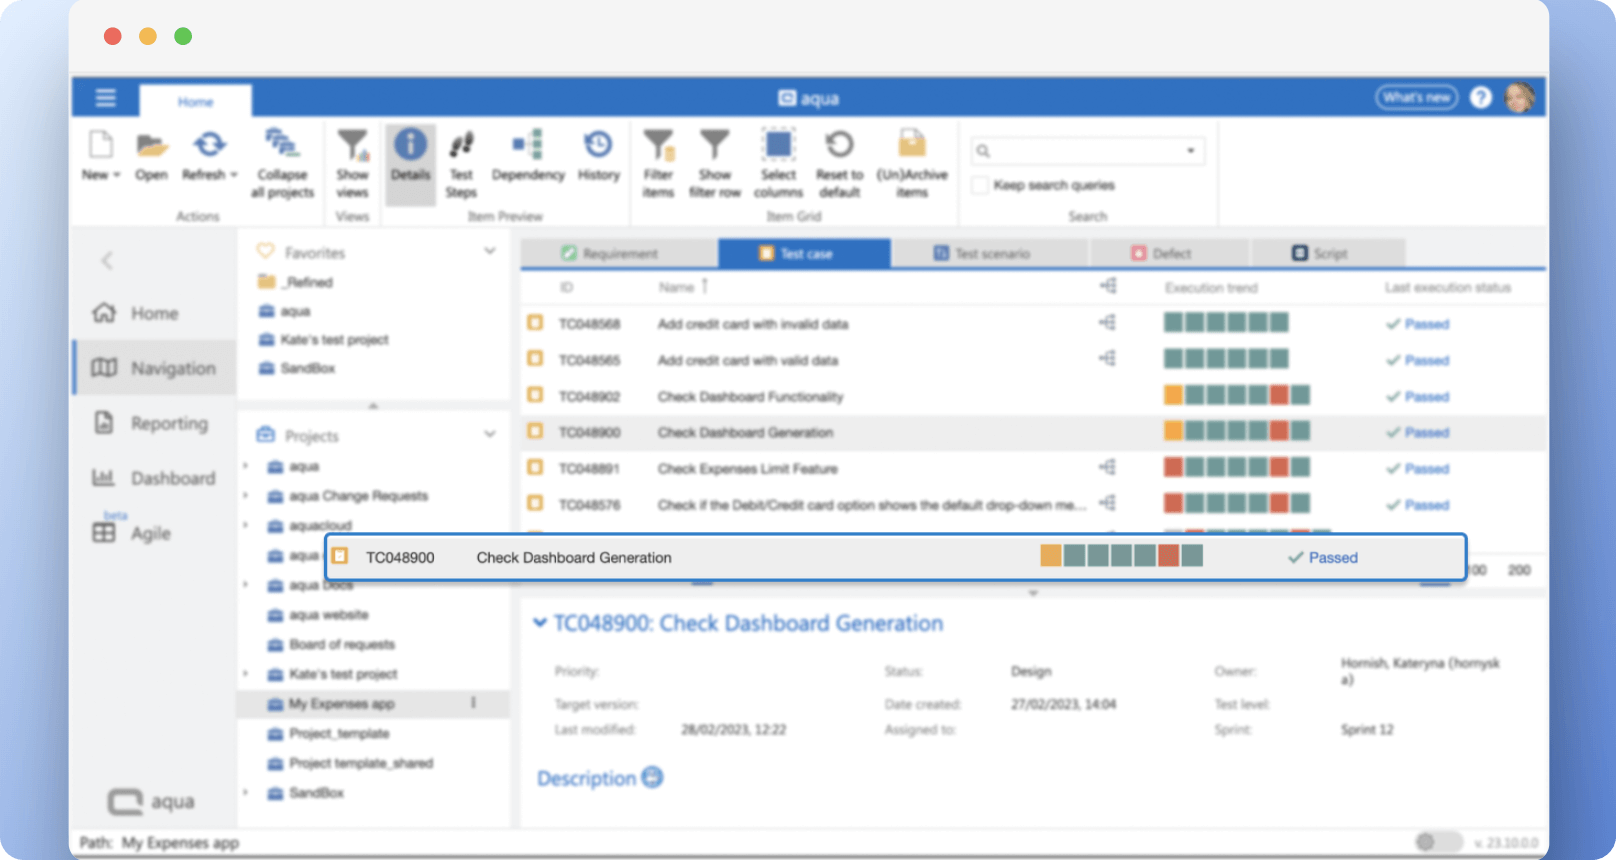Screen dimensions: 1616x860
Task: Click the first orange trend block of TC048902
Action: click(1173, 395)
